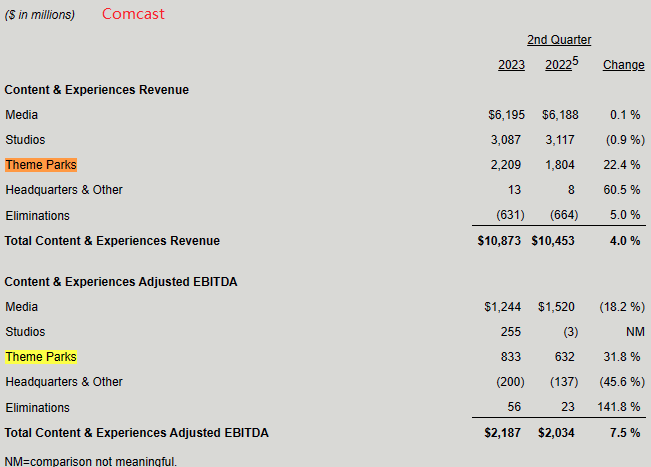Screen dimensions: 651x467
Task: Select Theme Parks revenue value 1,804
Action: click(560, 165)
